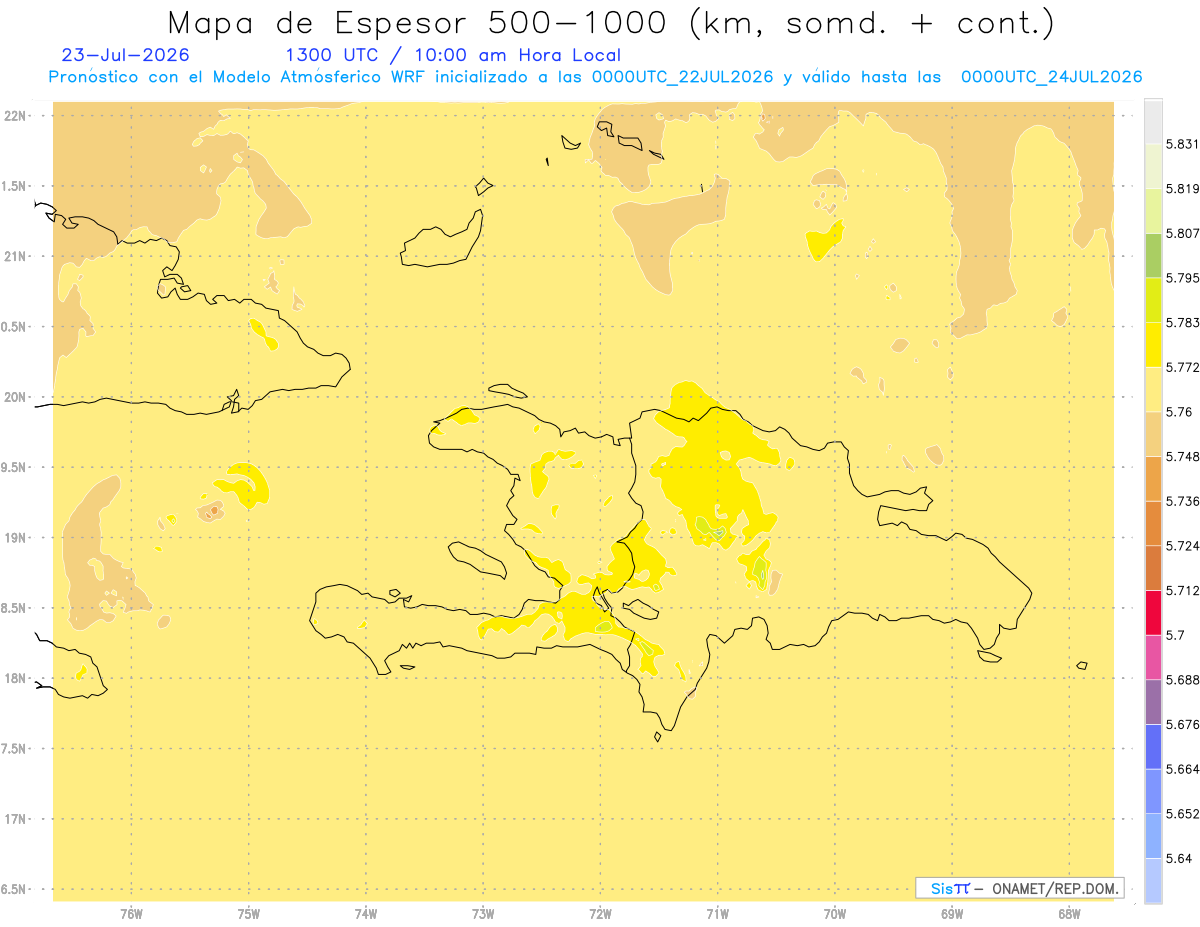This screenshot has height=927, width=1200.
Task: Select the date '23-Jul-2026'
Action: click(x=125, y=56)
